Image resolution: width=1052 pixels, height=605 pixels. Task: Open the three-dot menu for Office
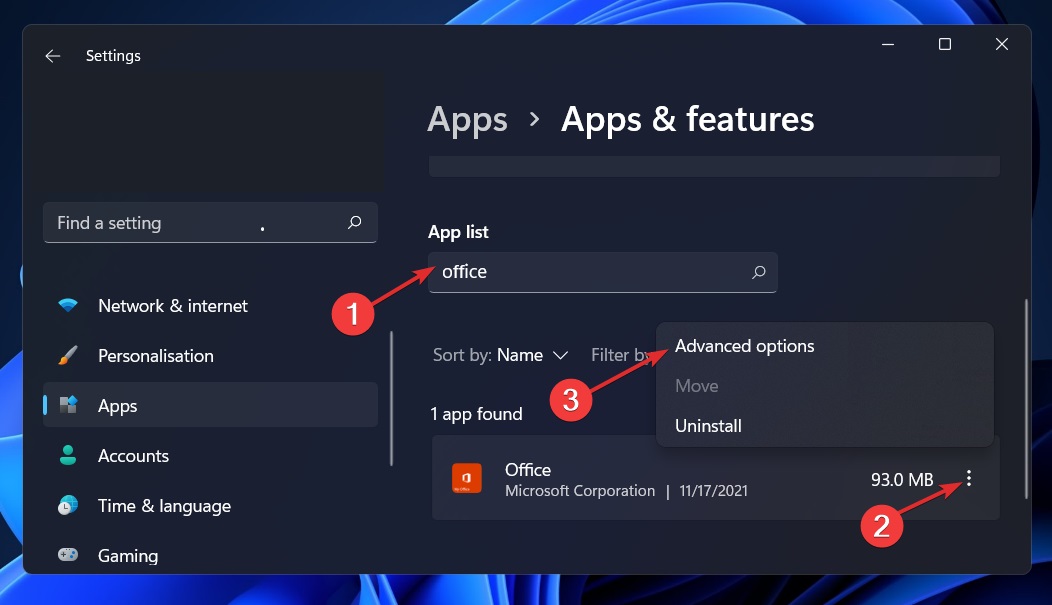(x=969, y=478)
